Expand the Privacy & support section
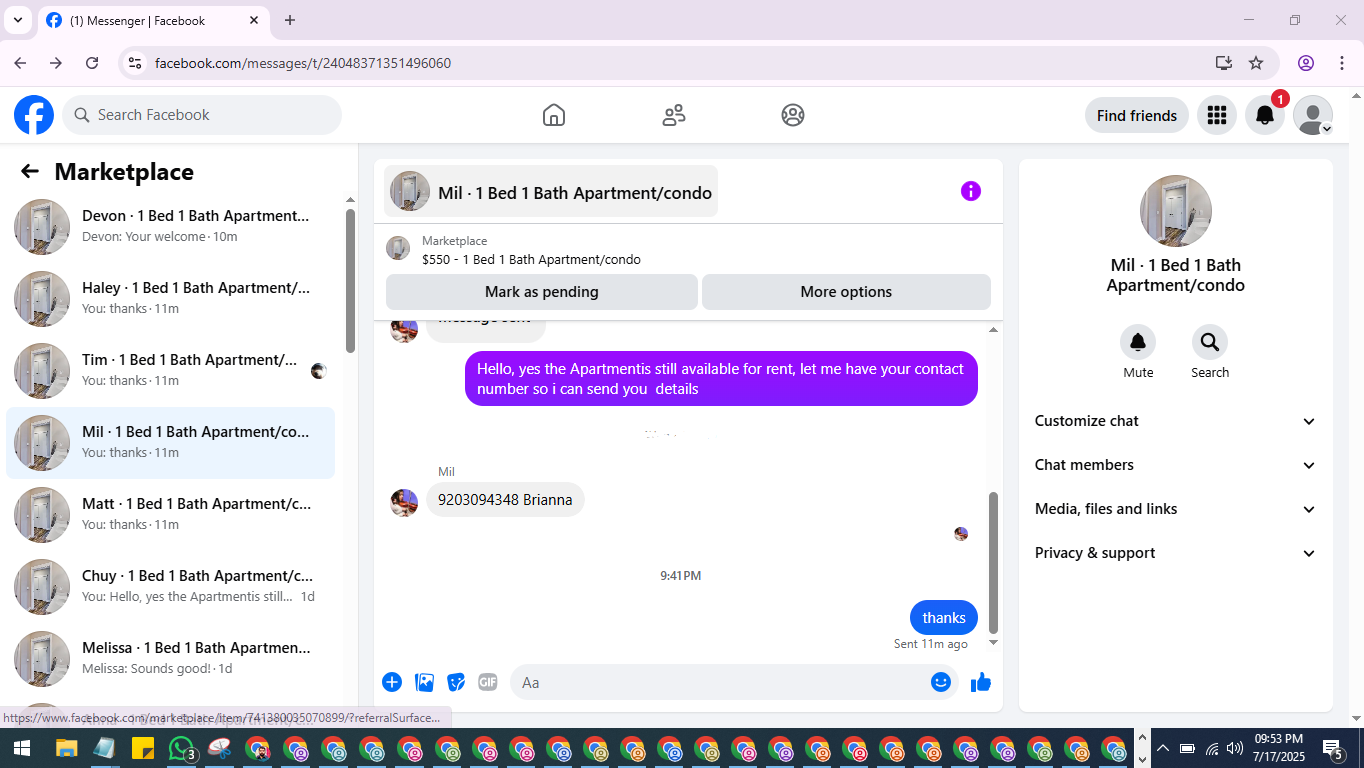This screenshot has width=1364, height=768. (1175, 553)
